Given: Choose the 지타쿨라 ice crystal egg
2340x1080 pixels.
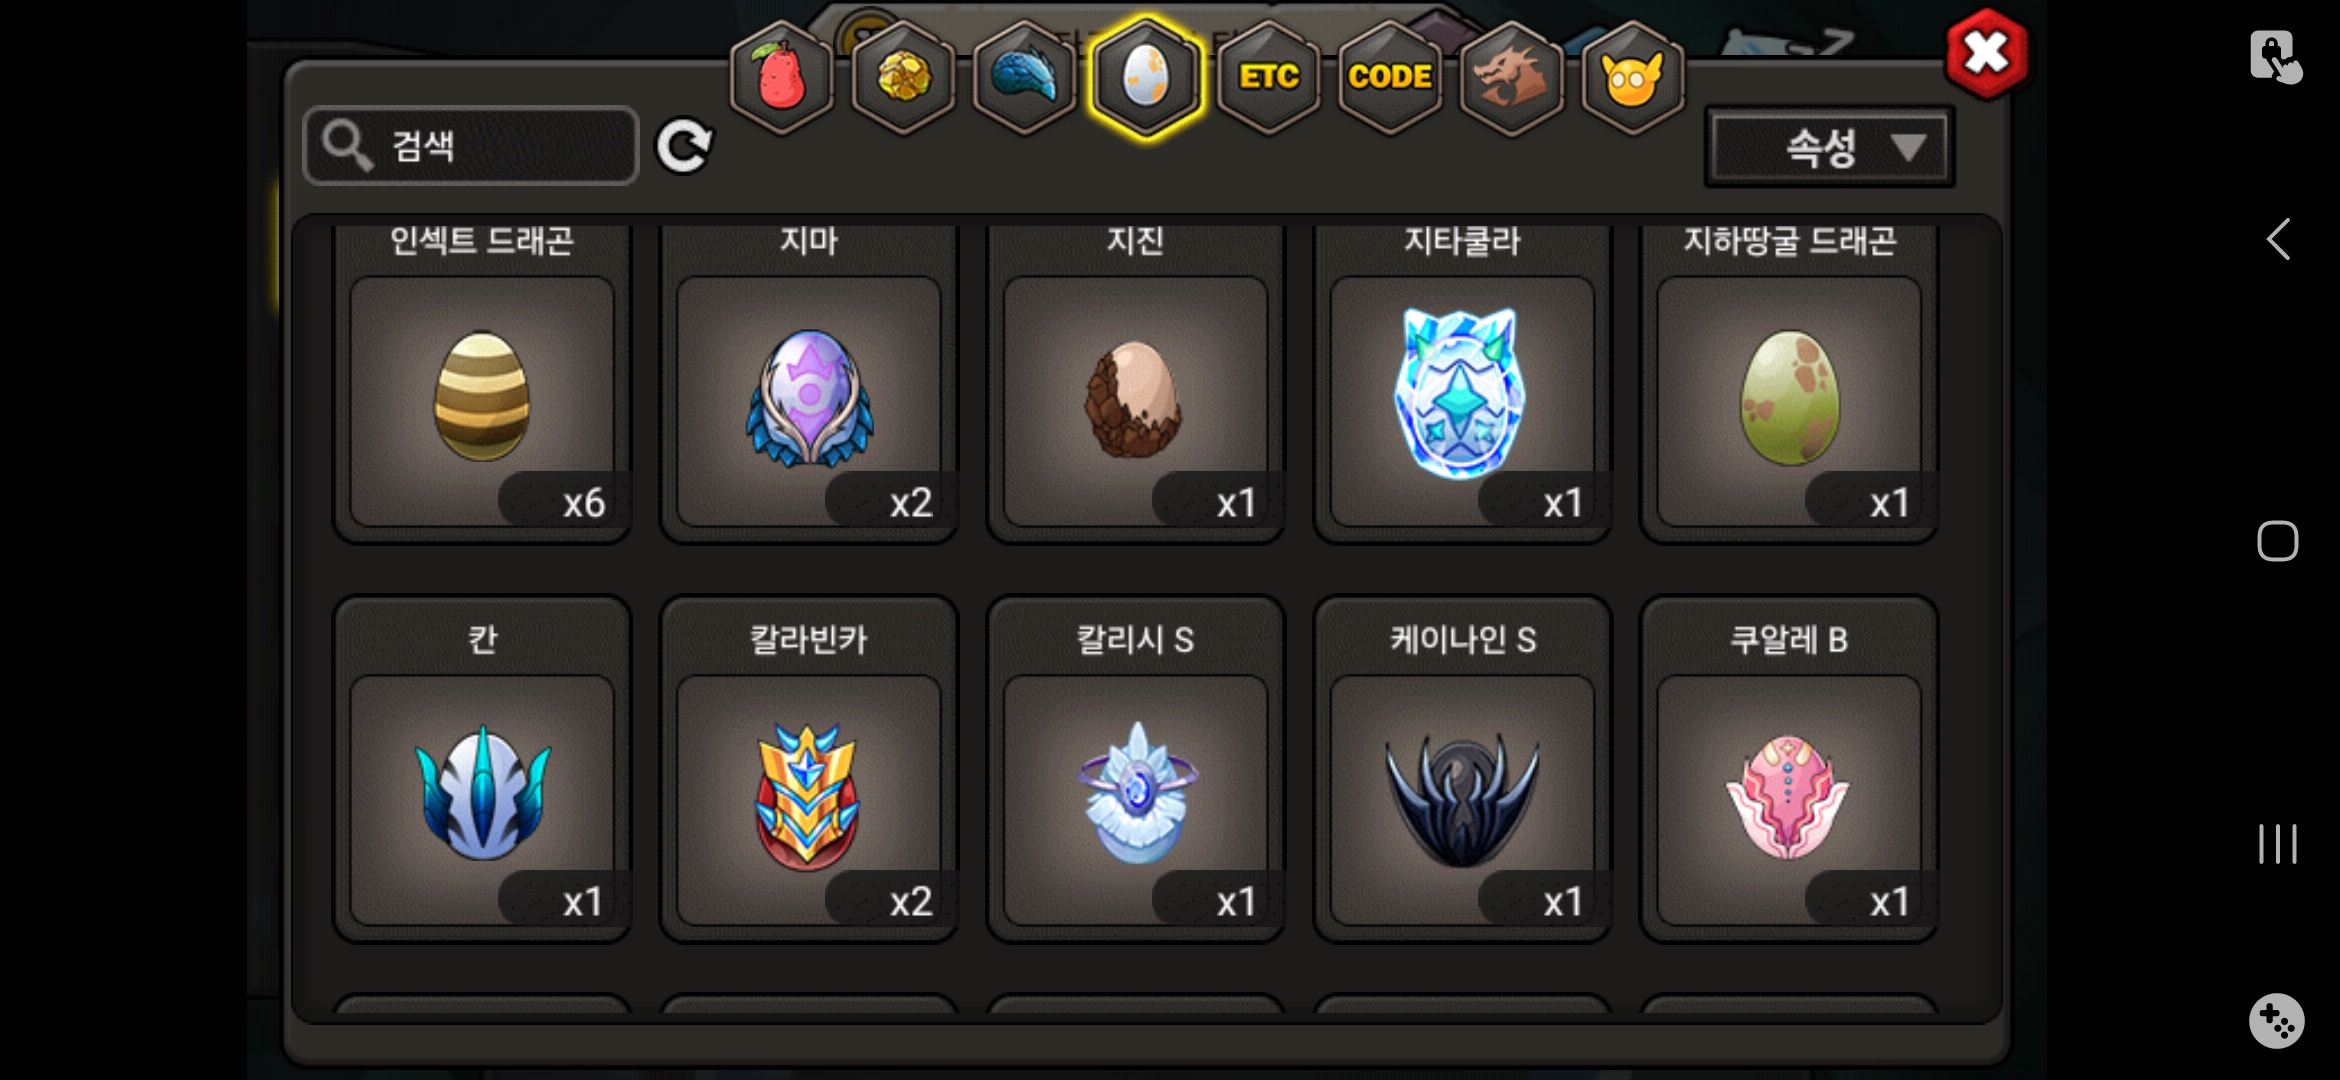Looking at the screenshot, I should click(x=1462, y=400).
